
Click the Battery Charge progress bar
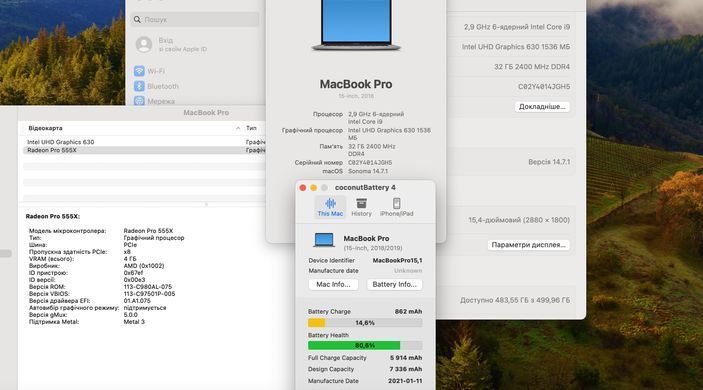pos(365,323)
